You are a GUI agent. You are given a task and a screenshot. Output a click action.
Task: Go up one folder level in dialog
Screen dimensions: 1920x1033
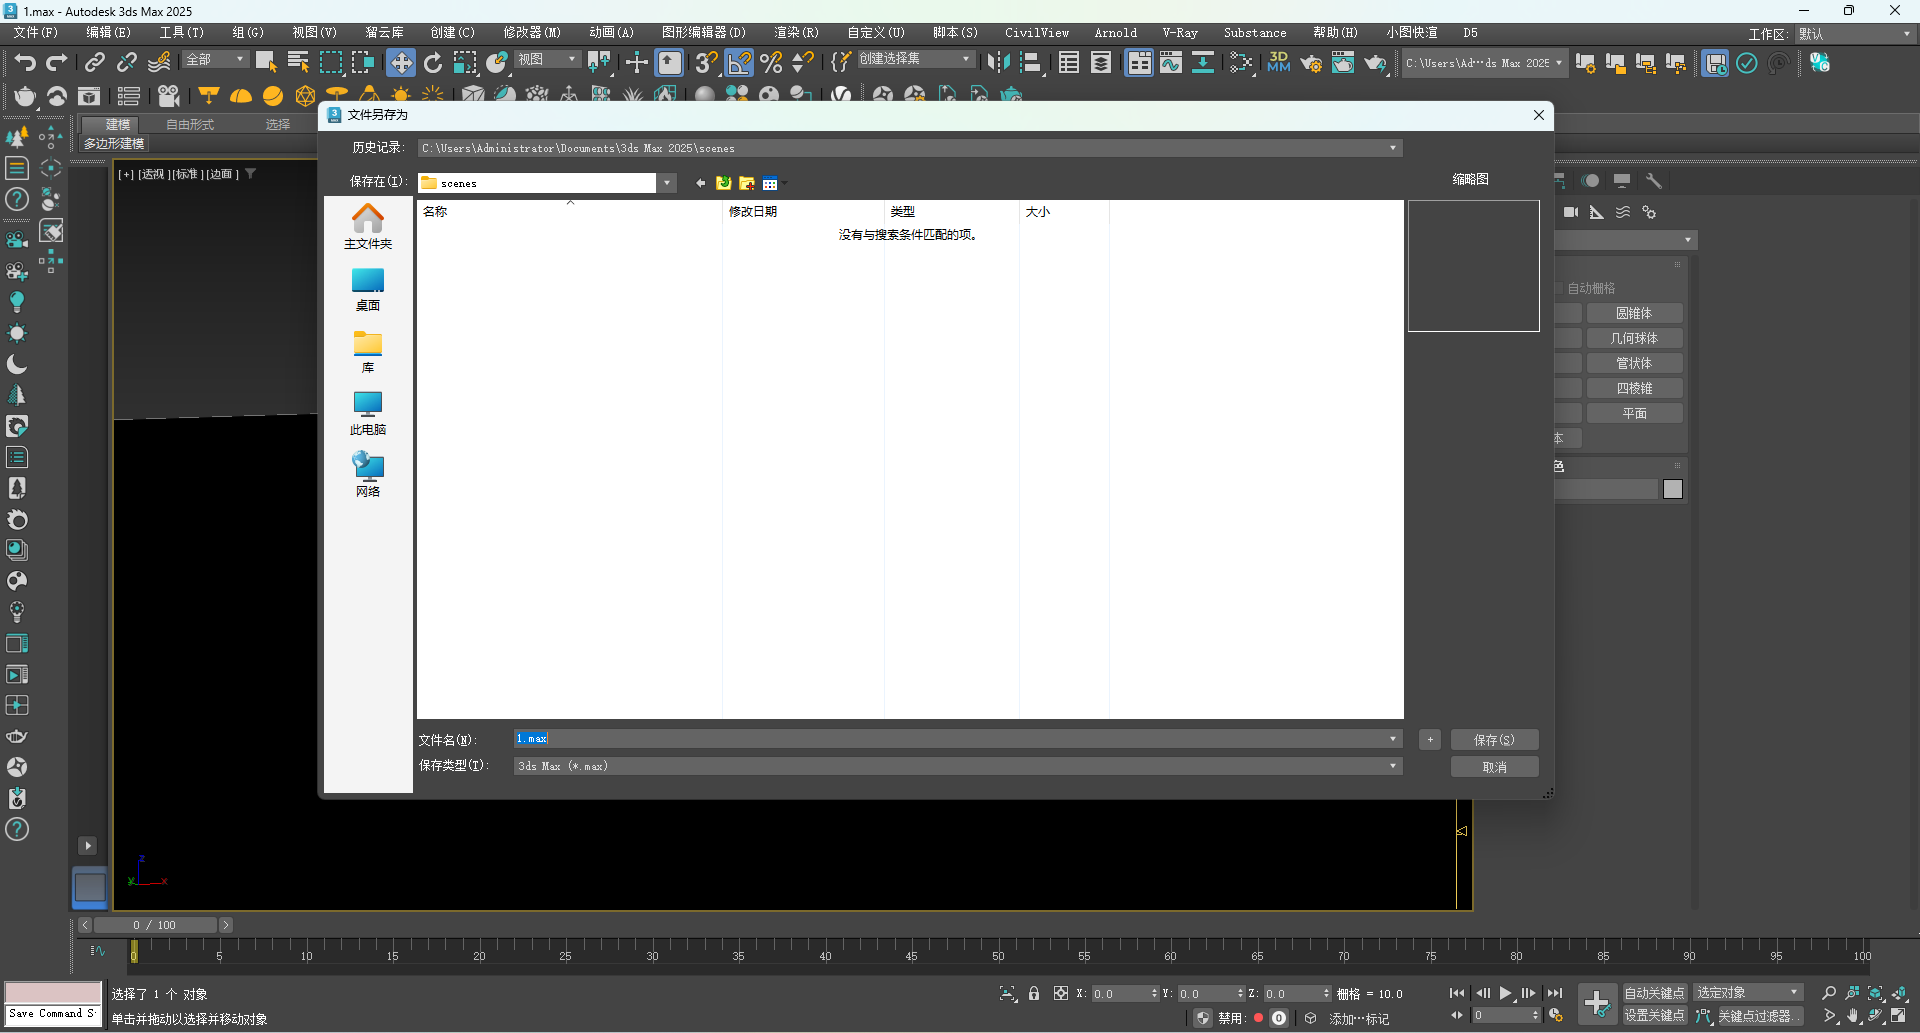(x=723, y=183)
